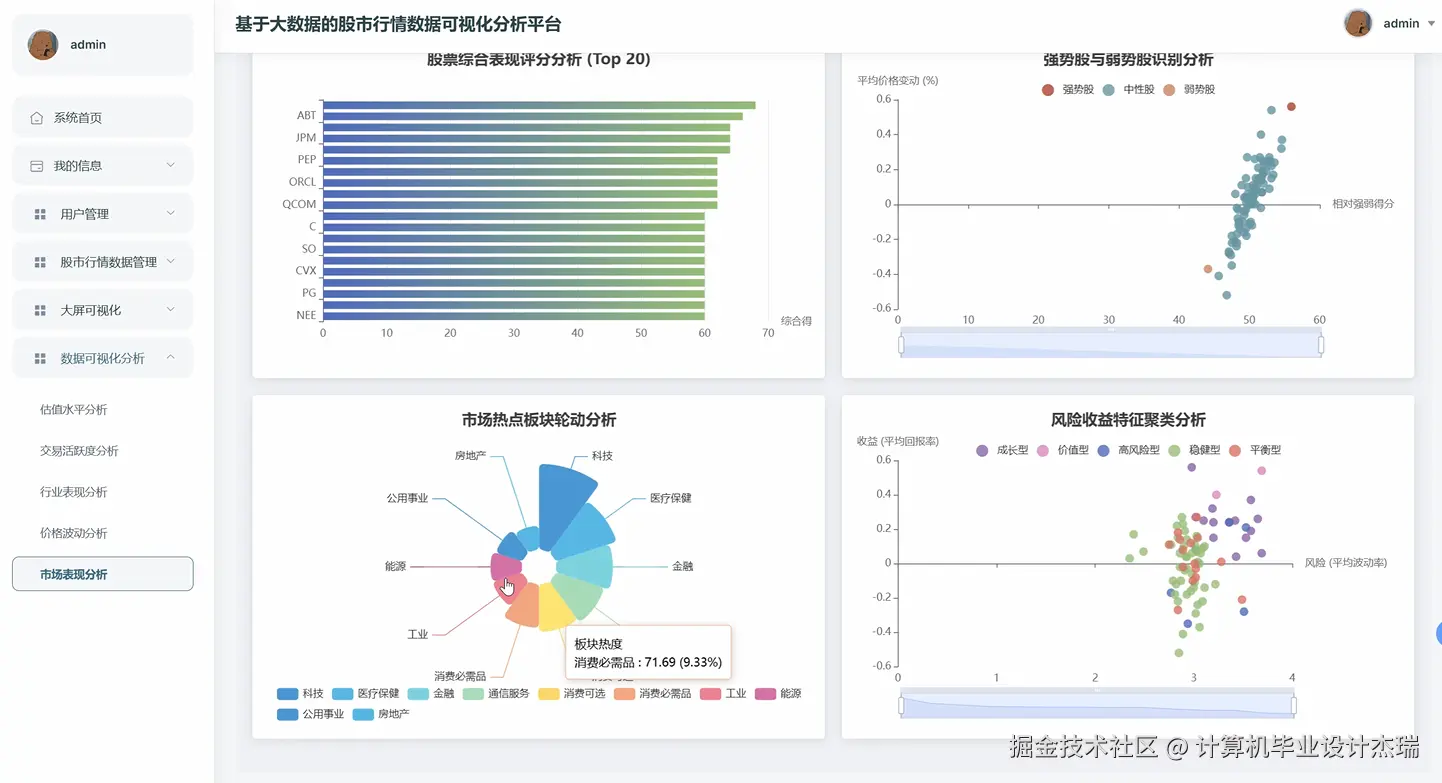Click the admin avatar in the top bar
This screenshot has width=1442, height=783.
point(1358,23)
